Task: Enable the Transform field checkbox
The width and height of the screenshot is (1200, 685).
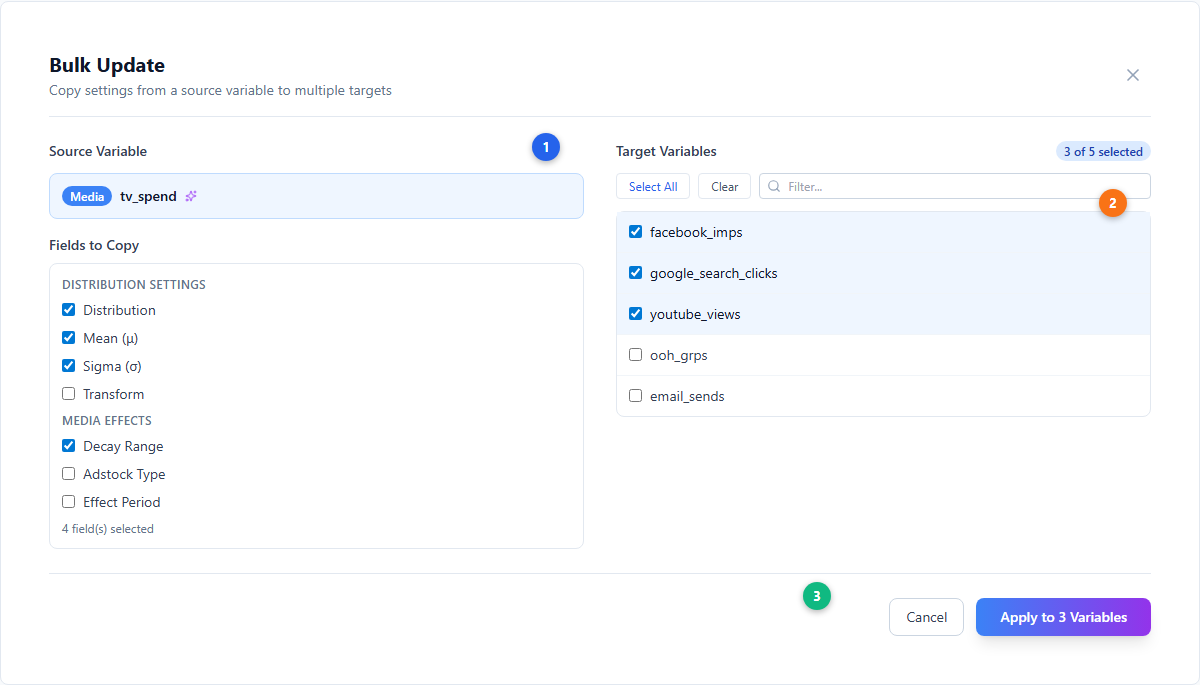Action: point(69,394)
